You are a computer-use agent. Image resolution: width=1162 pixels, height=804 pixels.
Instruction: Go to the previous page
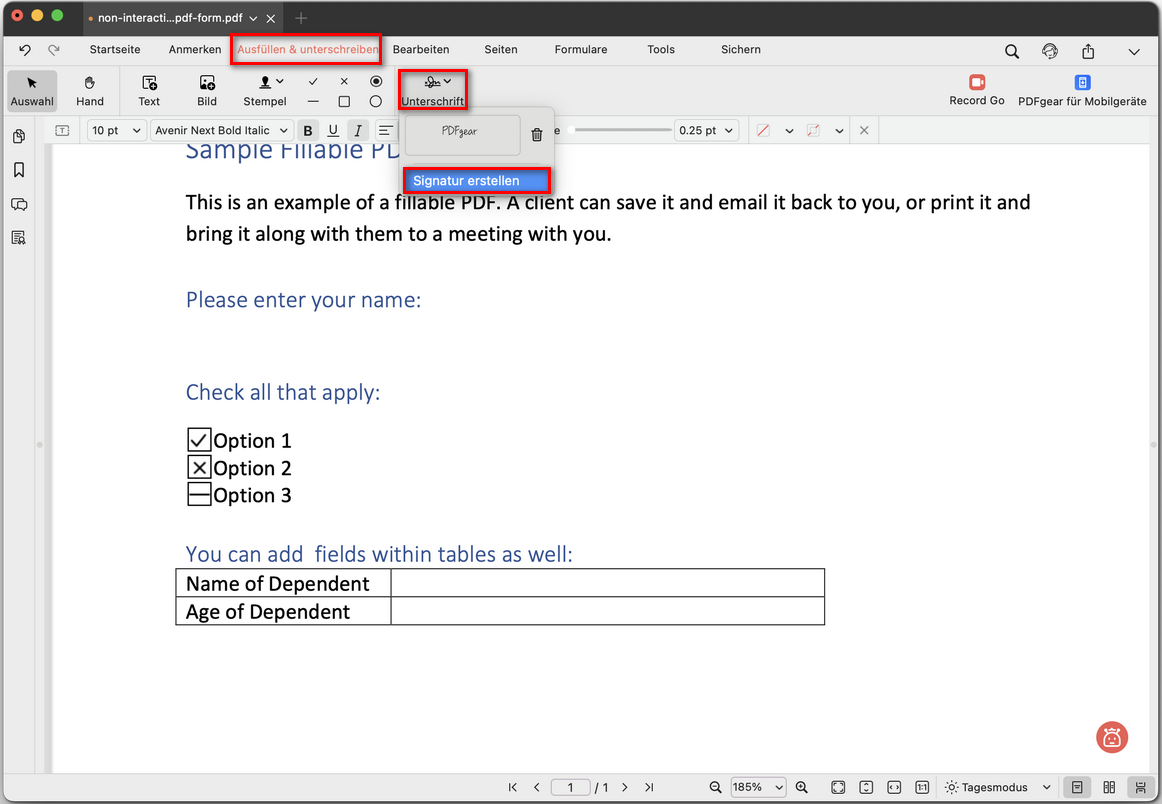(537, 787)
